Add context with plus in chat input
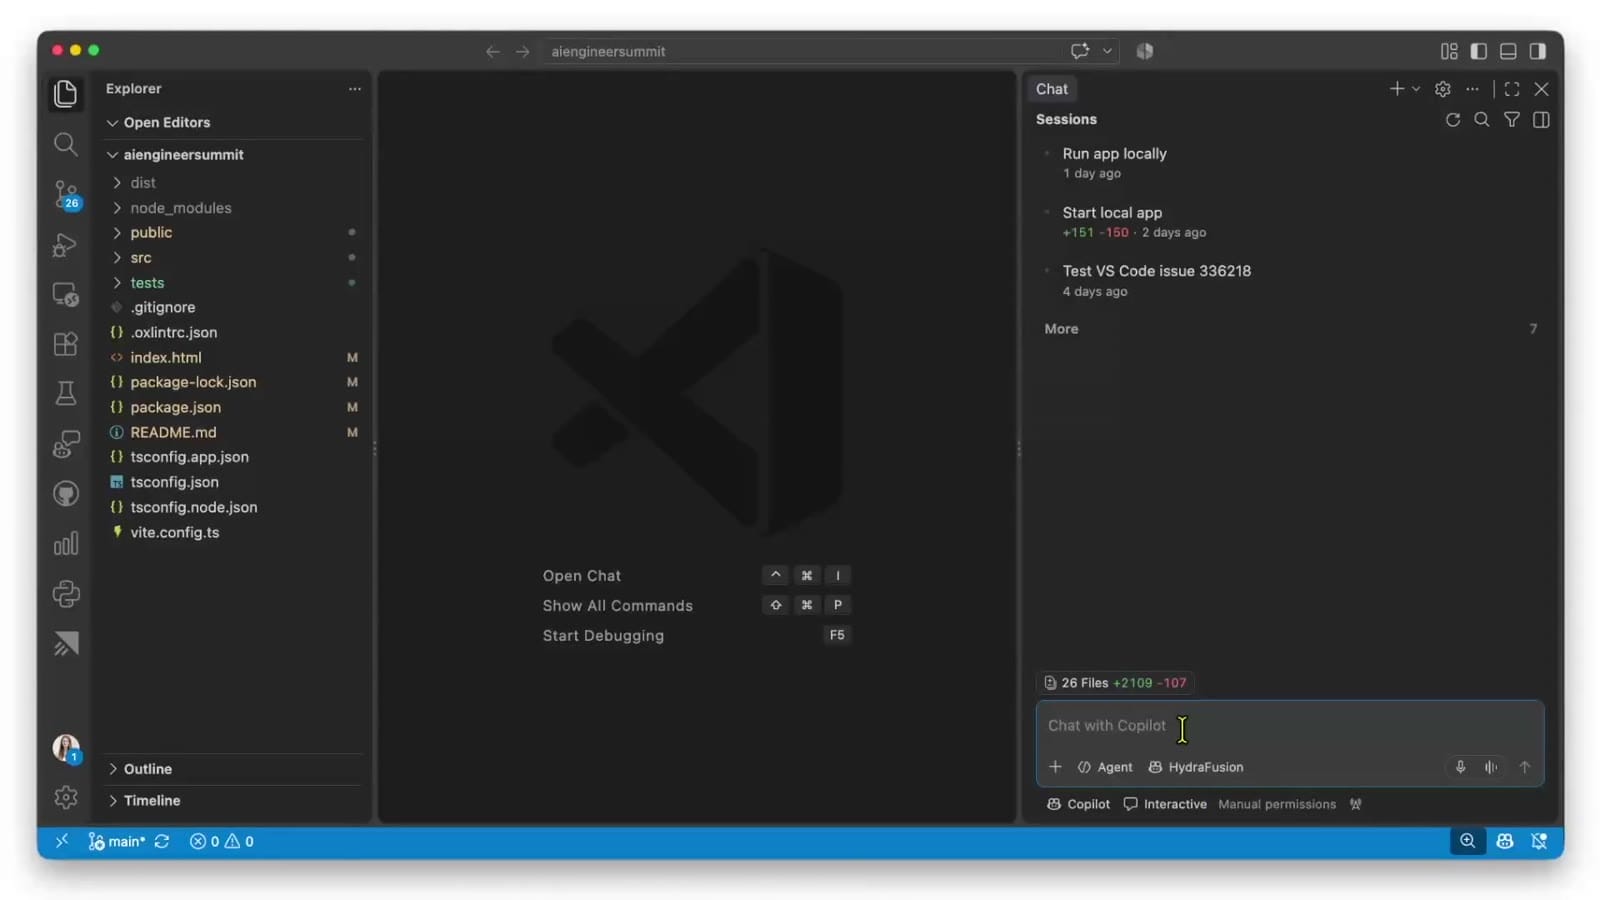 [x=1055, y=767]
